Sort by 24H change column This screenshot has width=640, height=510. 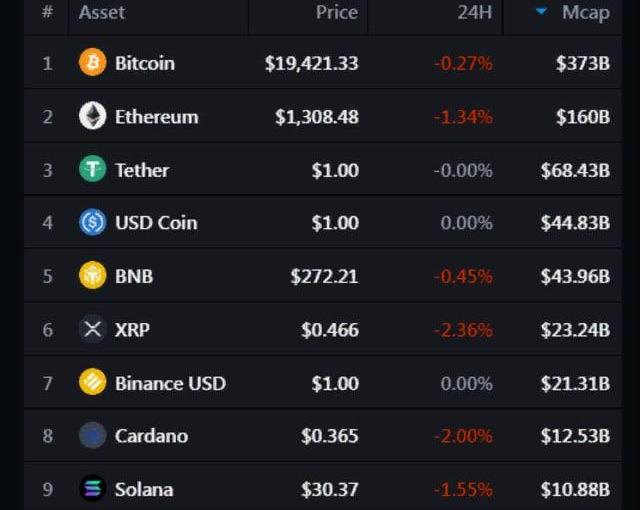pos(475,12)
